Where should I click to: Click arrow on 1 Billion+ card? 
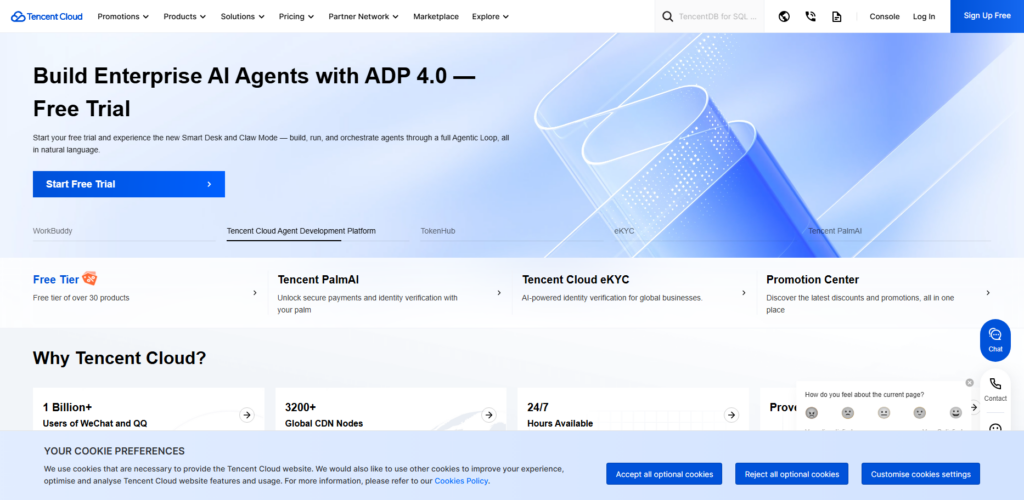point(246,414)
